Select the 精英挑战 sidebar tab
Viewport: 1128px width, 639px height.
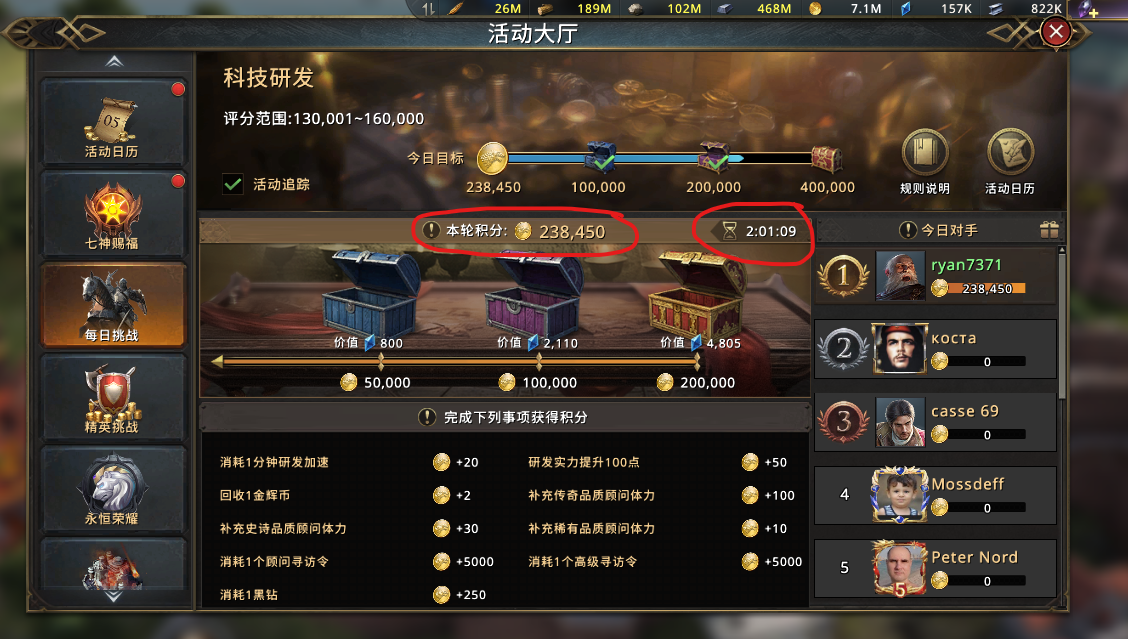pos(113,398)
